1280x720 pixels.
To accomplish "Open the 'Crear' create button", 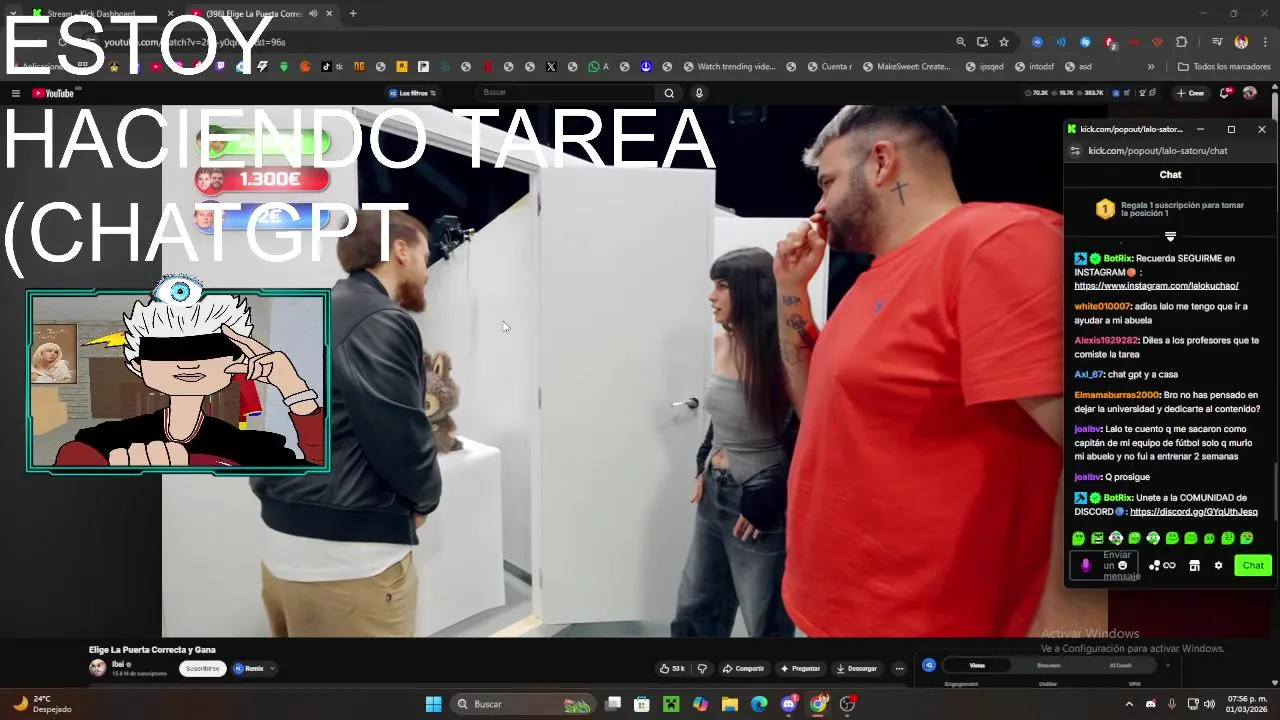I will pos(1190,93).
